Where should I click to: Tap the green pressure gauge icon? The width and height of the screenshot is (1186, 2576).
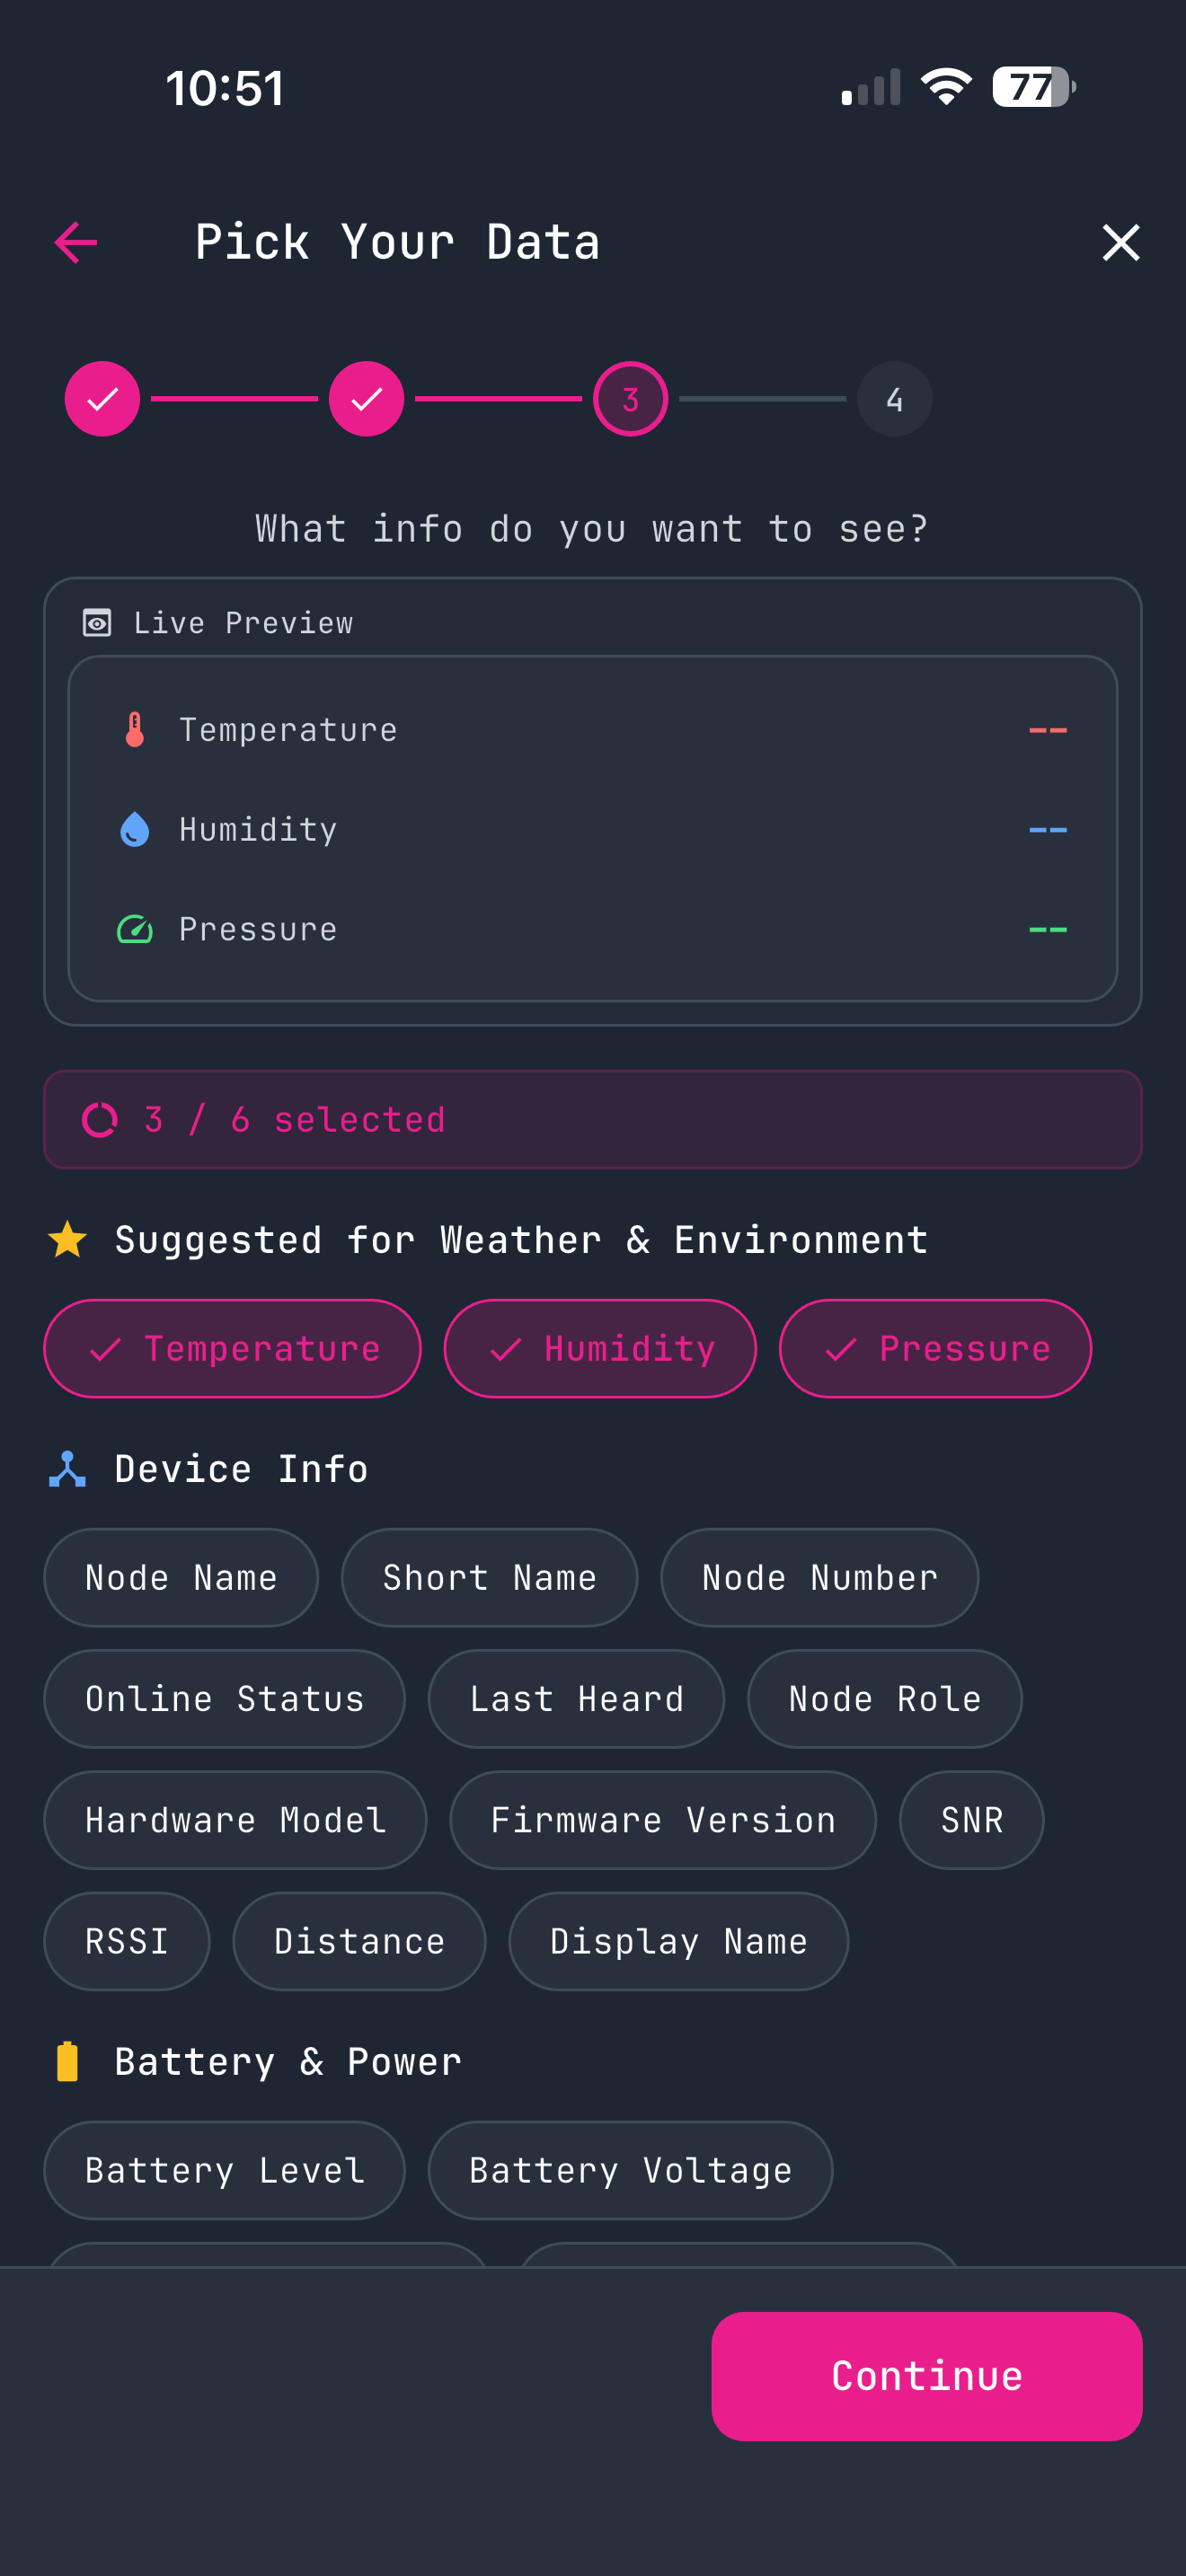pyautogui.click(x=133, y=928)
